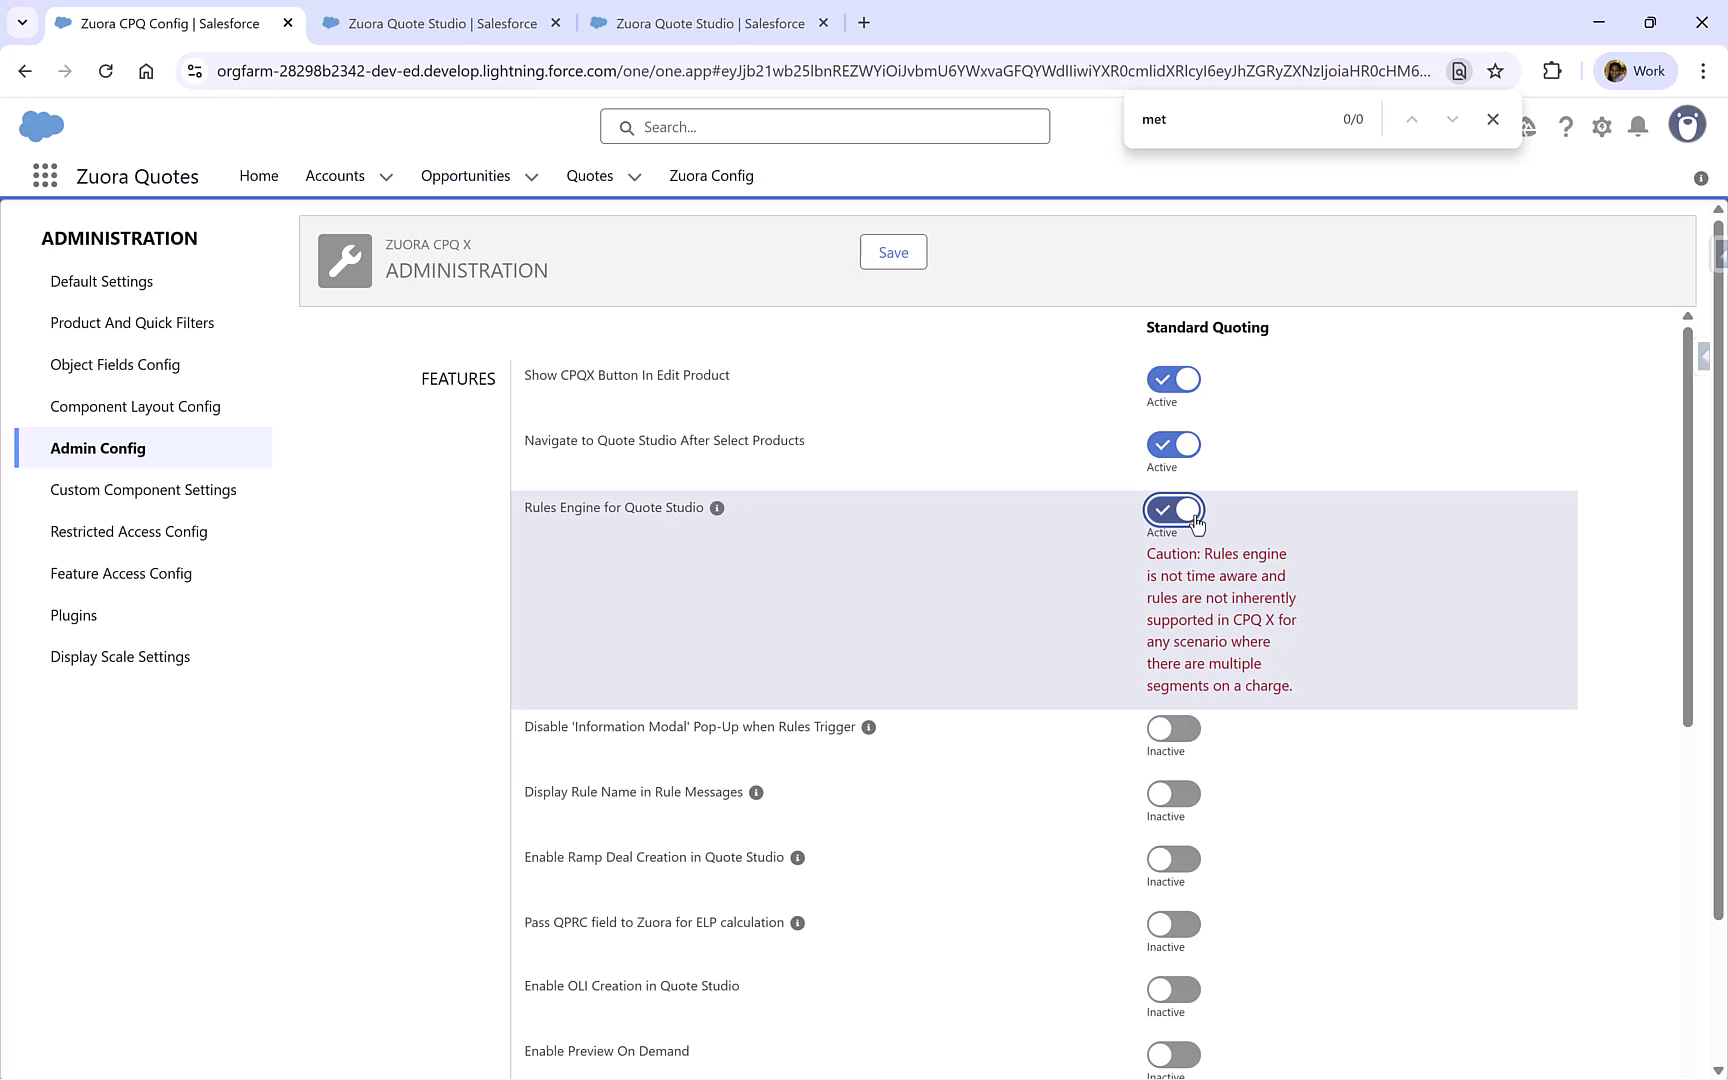Viewport: 1728px width, 1080px height.
Task: Turn on Enable Preview On Demand
Action: pos(1173,1053)
